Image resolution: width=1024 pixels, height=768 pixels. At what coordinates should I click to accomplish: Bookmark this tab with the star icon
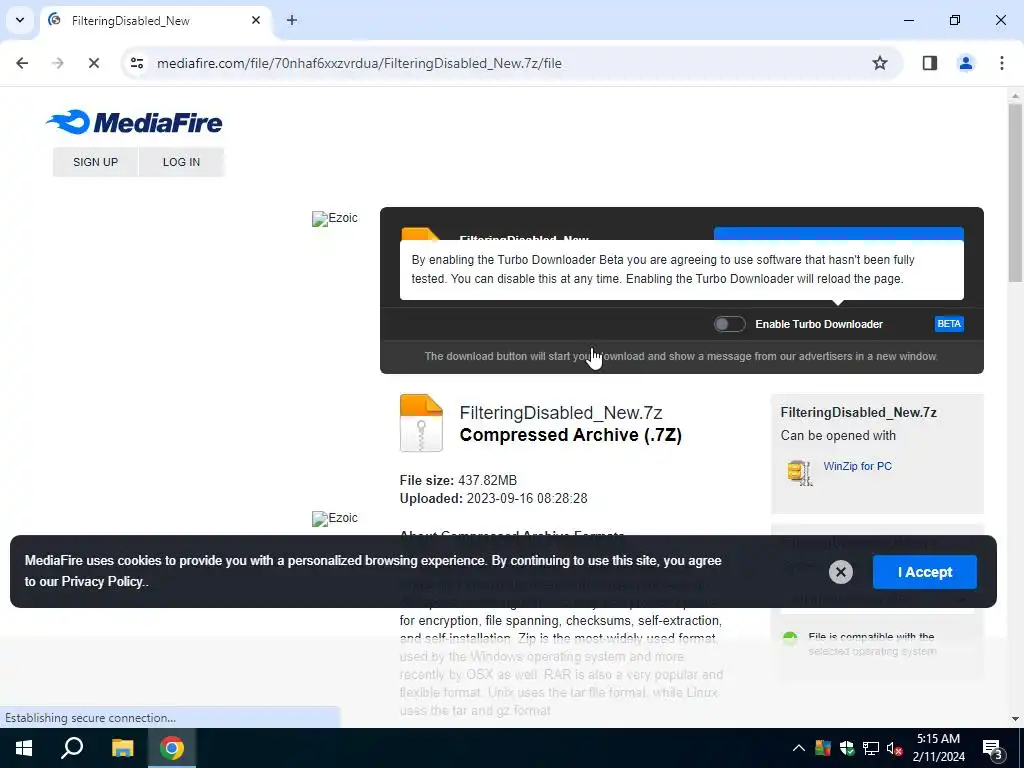(880, 63)
